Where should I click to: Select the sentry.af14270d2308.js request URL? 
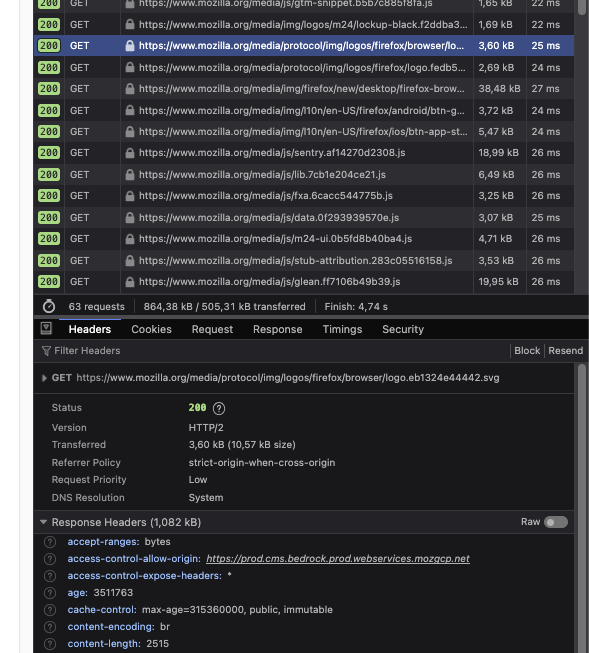coord(272,153)
